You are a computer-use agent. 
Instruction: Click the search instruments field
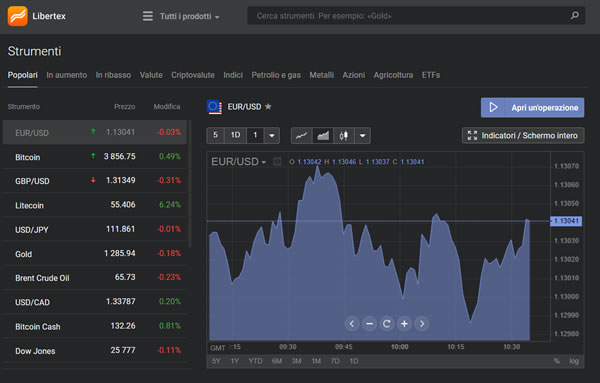[416, 16]
